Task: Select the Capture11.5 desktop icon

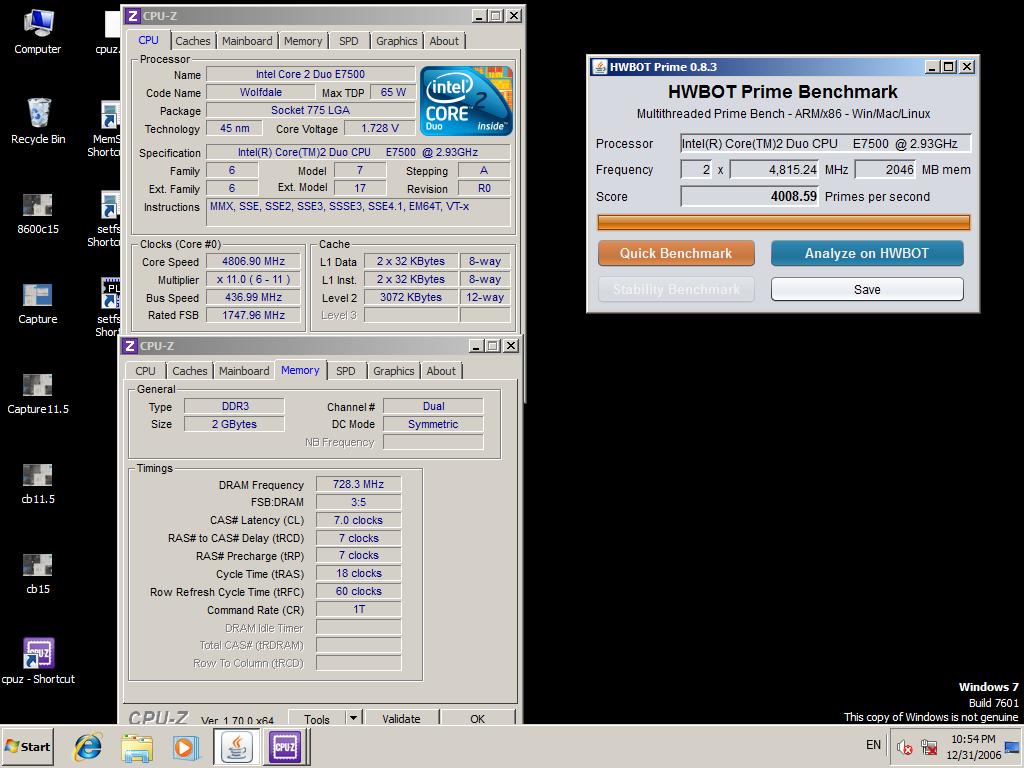Action: click(38, 394)
